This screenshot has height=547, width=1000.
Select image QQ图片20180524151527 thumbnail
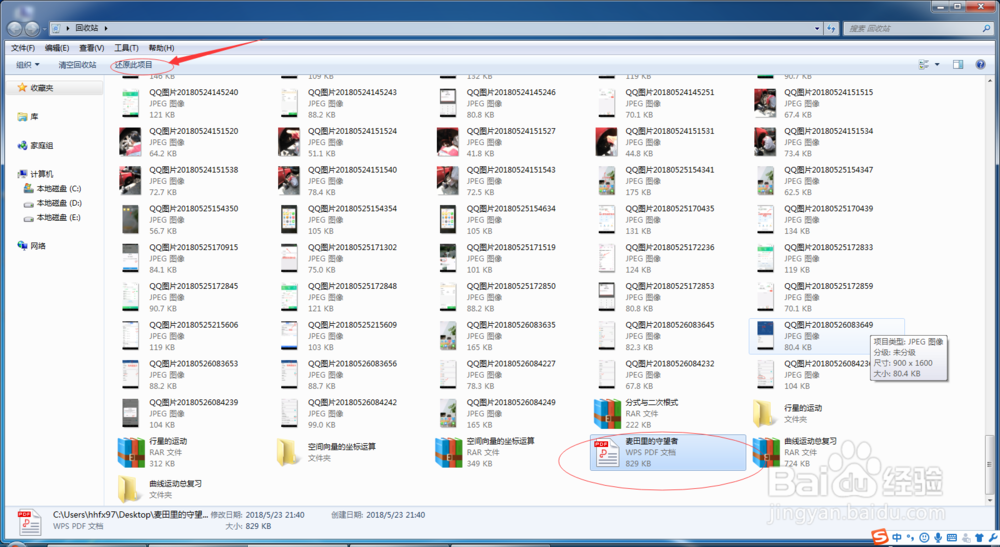(x=448, y=142)
